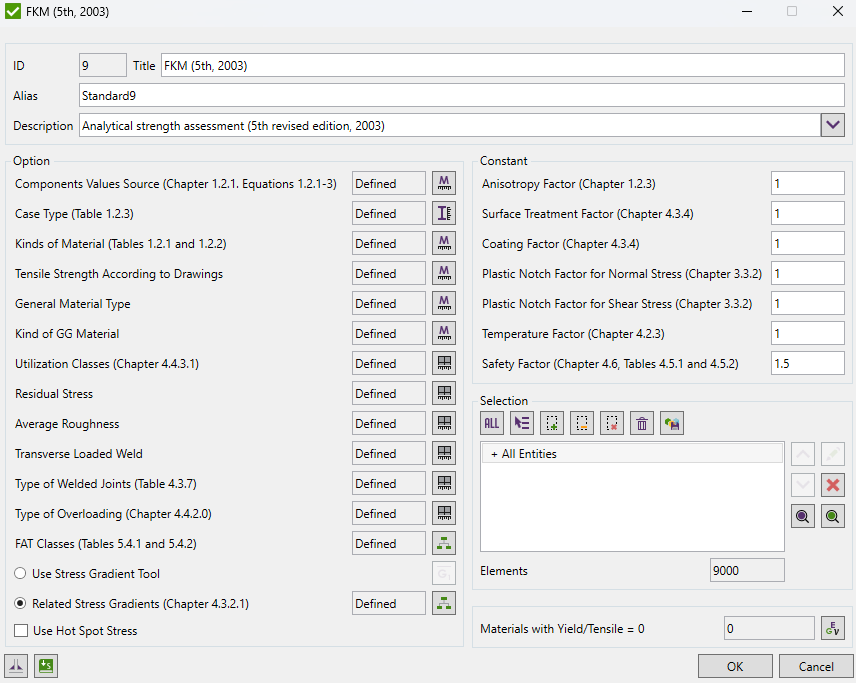The image size is (856, 683).
Task: Select Related Stress Gradients radio button
Action: click(21, 604)
